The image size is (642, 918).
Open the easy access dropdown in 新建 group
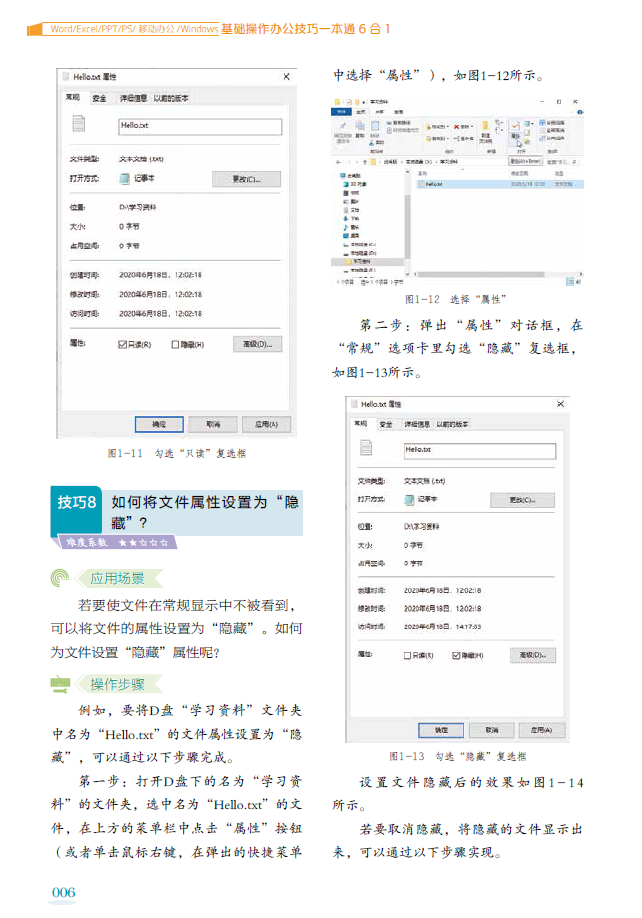click(499, 130)
